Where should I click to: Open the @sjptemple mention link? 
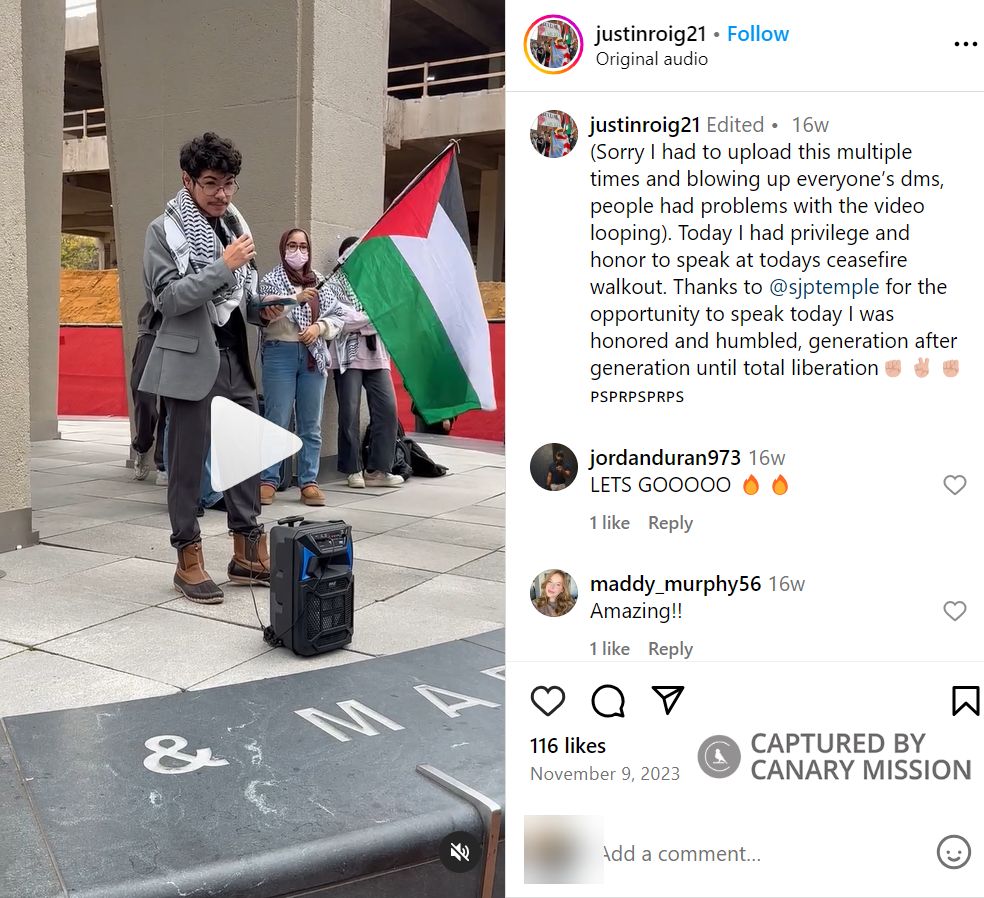tap(824, 287)
